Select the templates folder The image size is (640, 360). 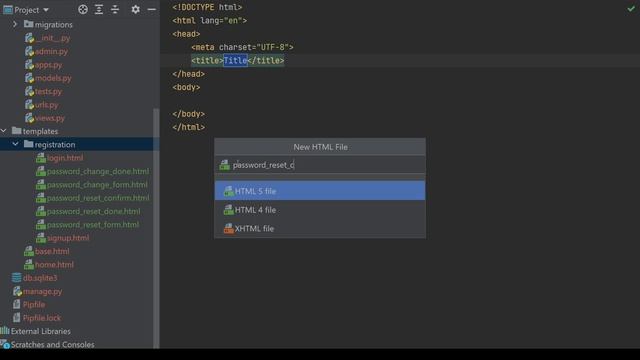(x=40, y=131)
